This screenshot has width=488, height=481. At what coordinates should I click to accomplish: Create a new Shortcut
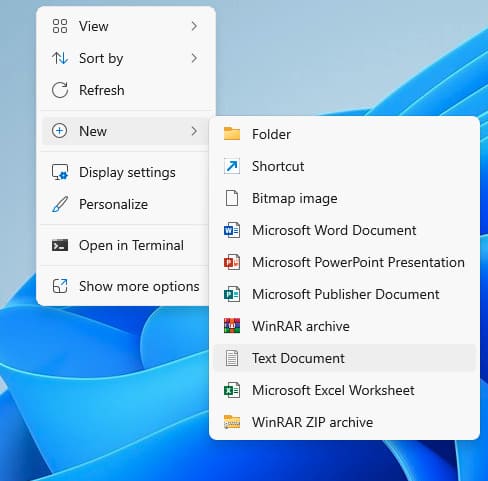tap(345, 166)
